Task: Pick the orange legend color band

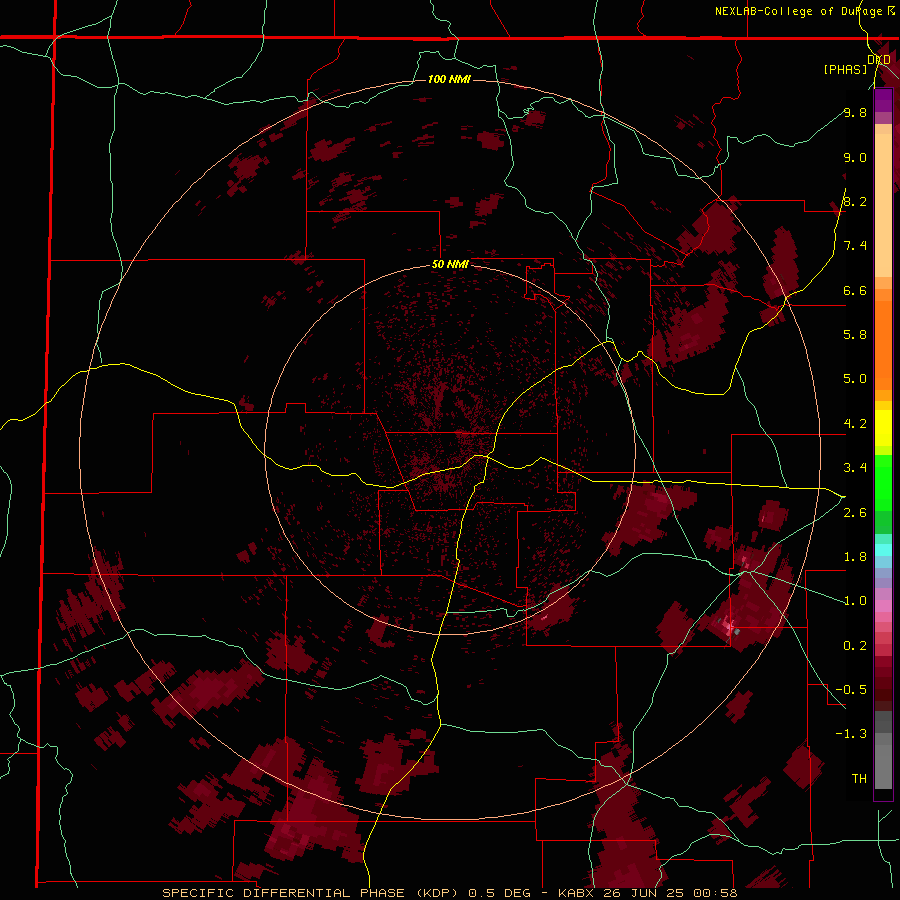Action: (883, 344)
